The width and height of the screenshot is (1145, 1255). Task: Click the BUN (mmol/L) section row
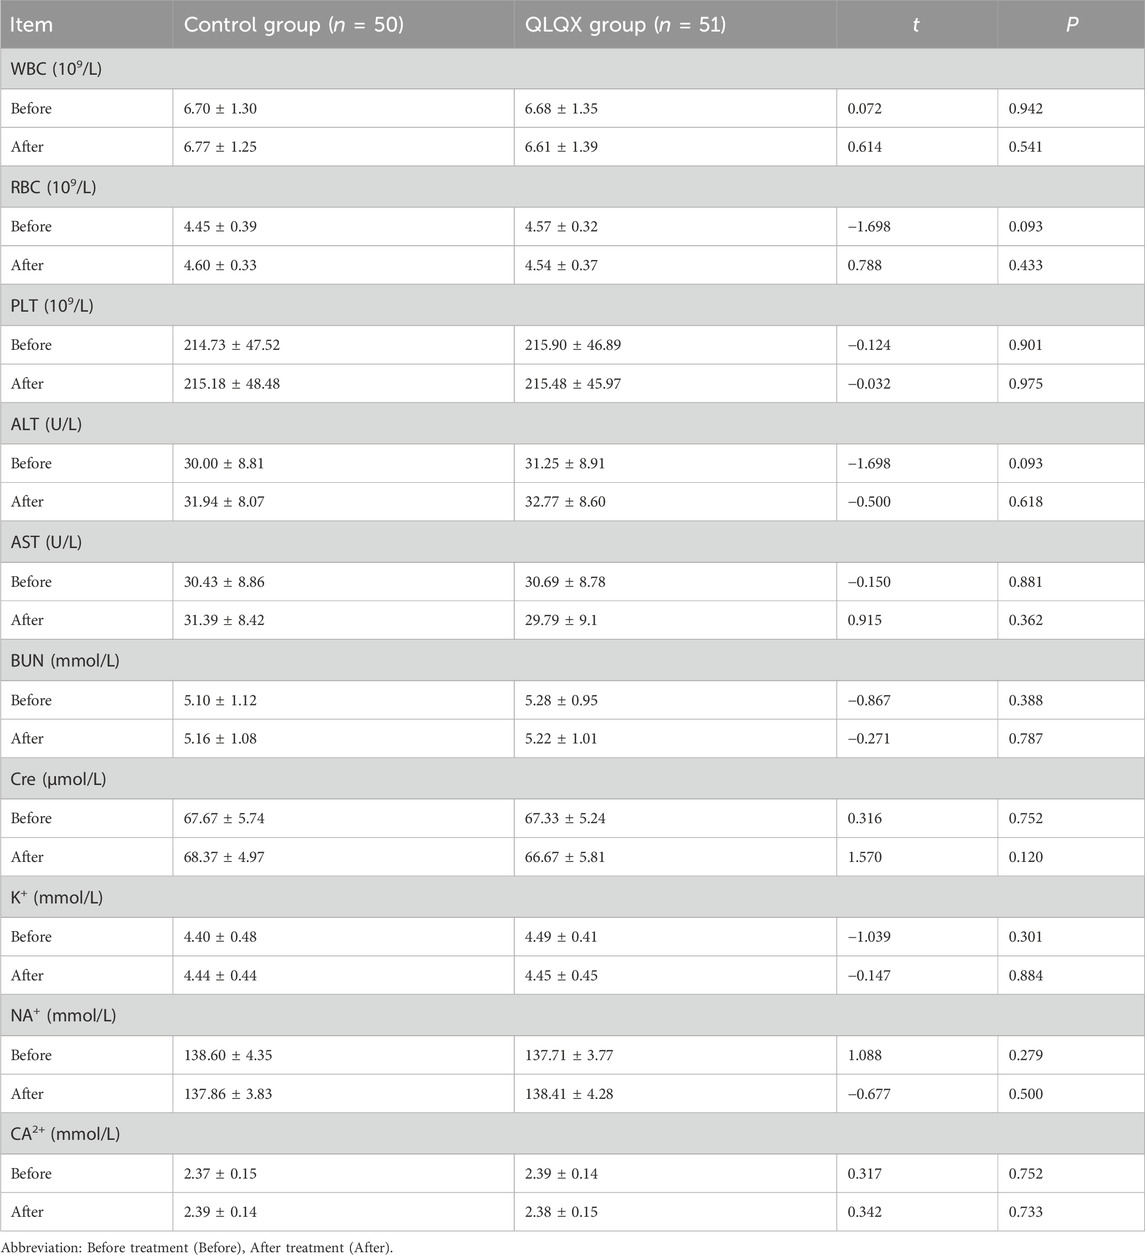pyautogui.click(x=572, y=661)
